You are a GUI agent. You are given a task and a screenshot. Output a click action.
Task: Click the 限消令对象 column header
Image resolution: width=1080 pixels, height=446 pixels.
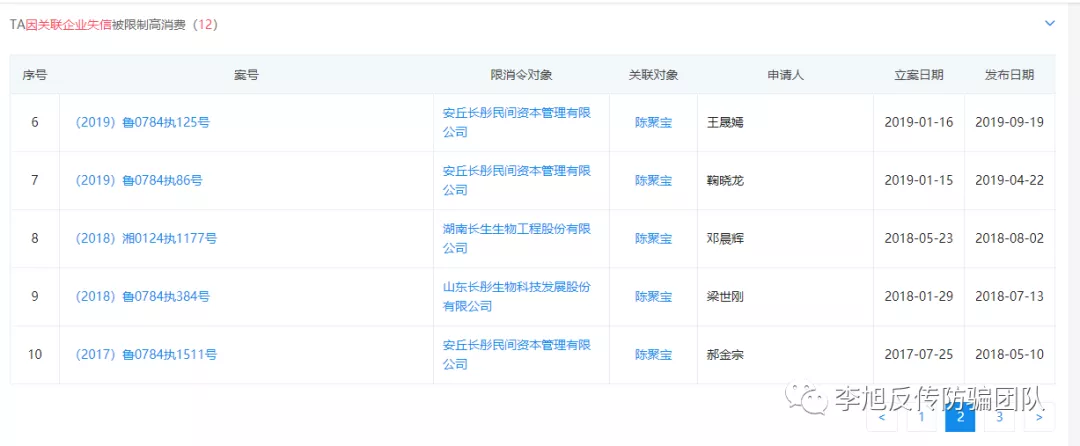tap(521, 75)
